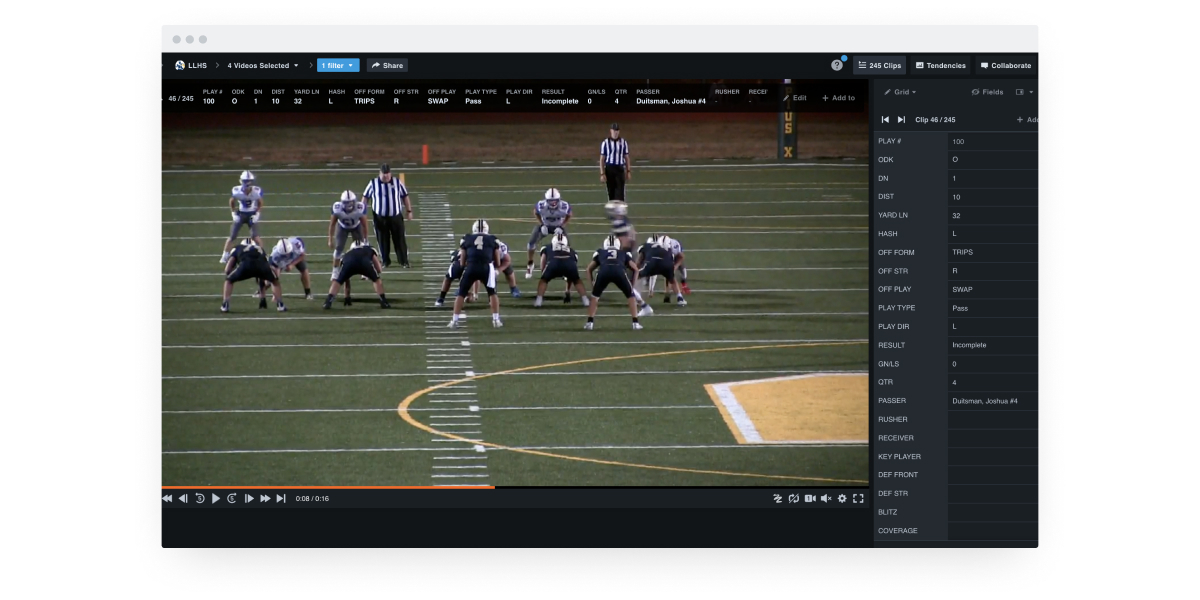The image size is (1200, 600).
Task: Skip to next clip in side panel
Action: tap(901, 120)
